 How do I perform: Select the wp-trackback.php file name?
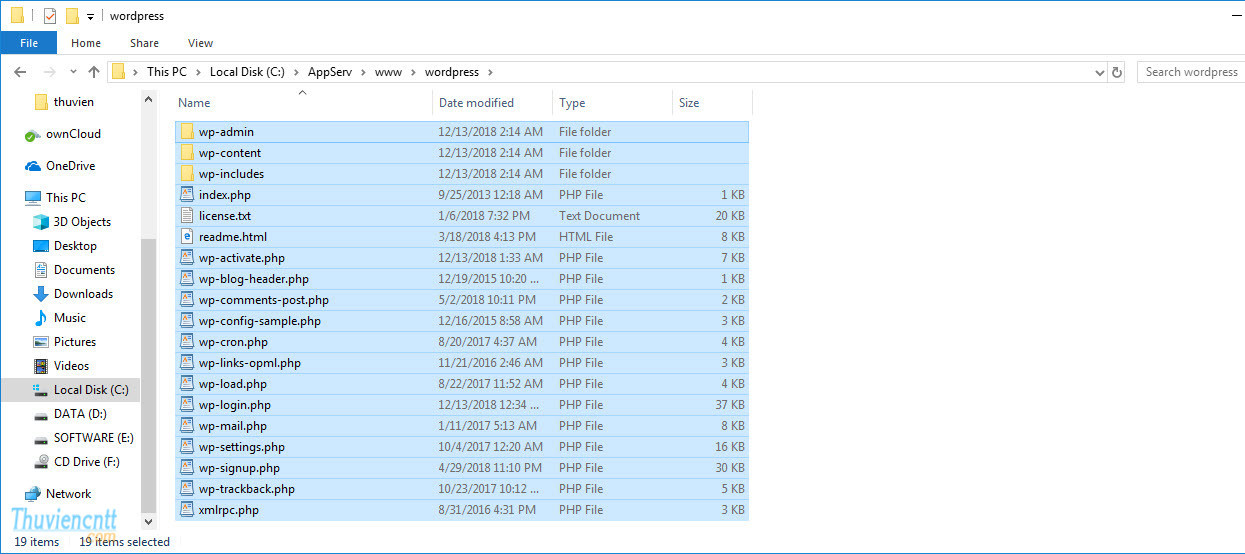(x=246, y=489)
